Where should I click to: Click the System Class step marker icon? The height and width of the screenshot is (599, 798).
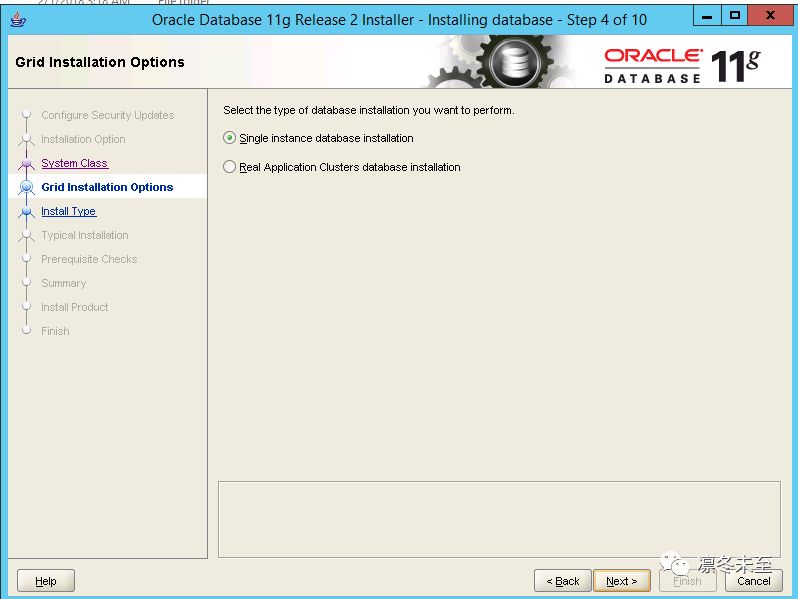(x=26, y=163)
